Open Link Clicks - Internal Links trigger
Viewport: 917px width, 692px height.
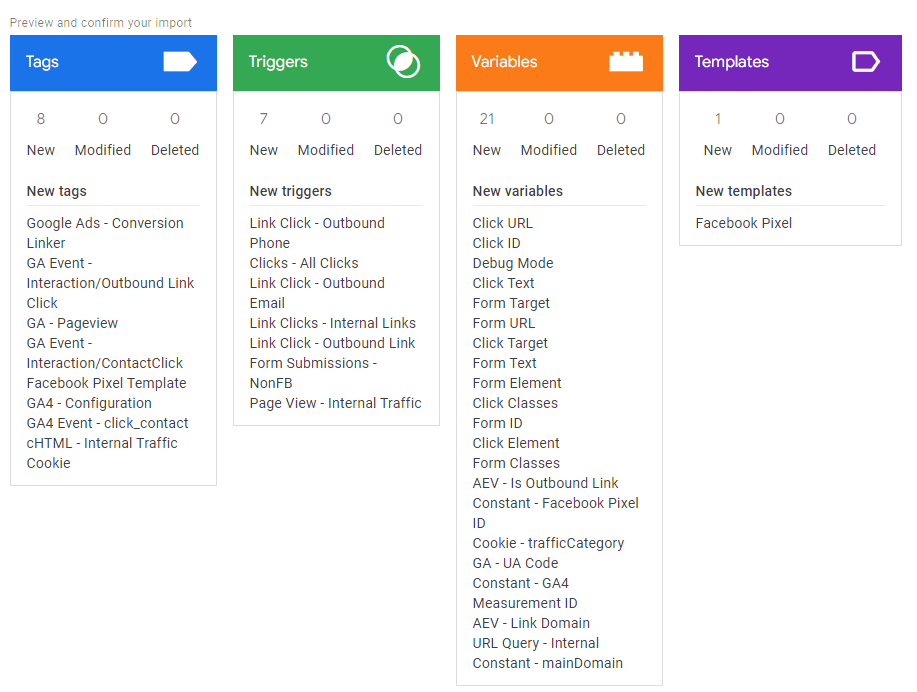333,323
